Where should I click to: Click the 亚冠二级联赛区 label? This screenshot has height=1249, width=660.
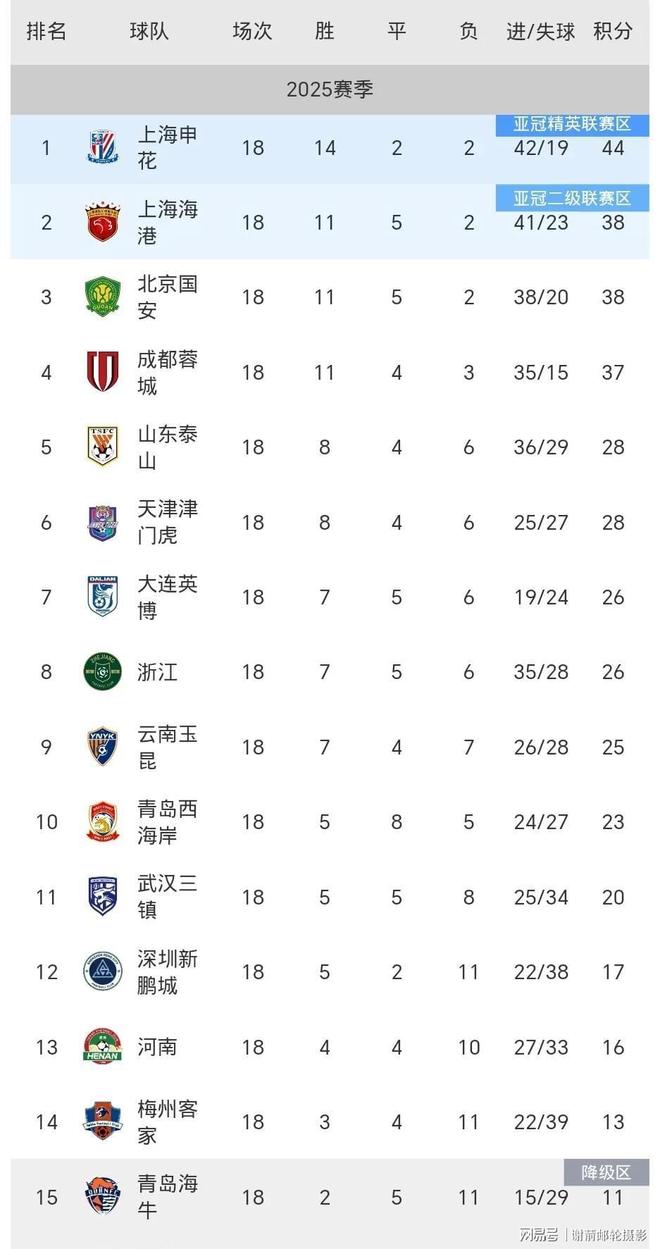(573, 198)
